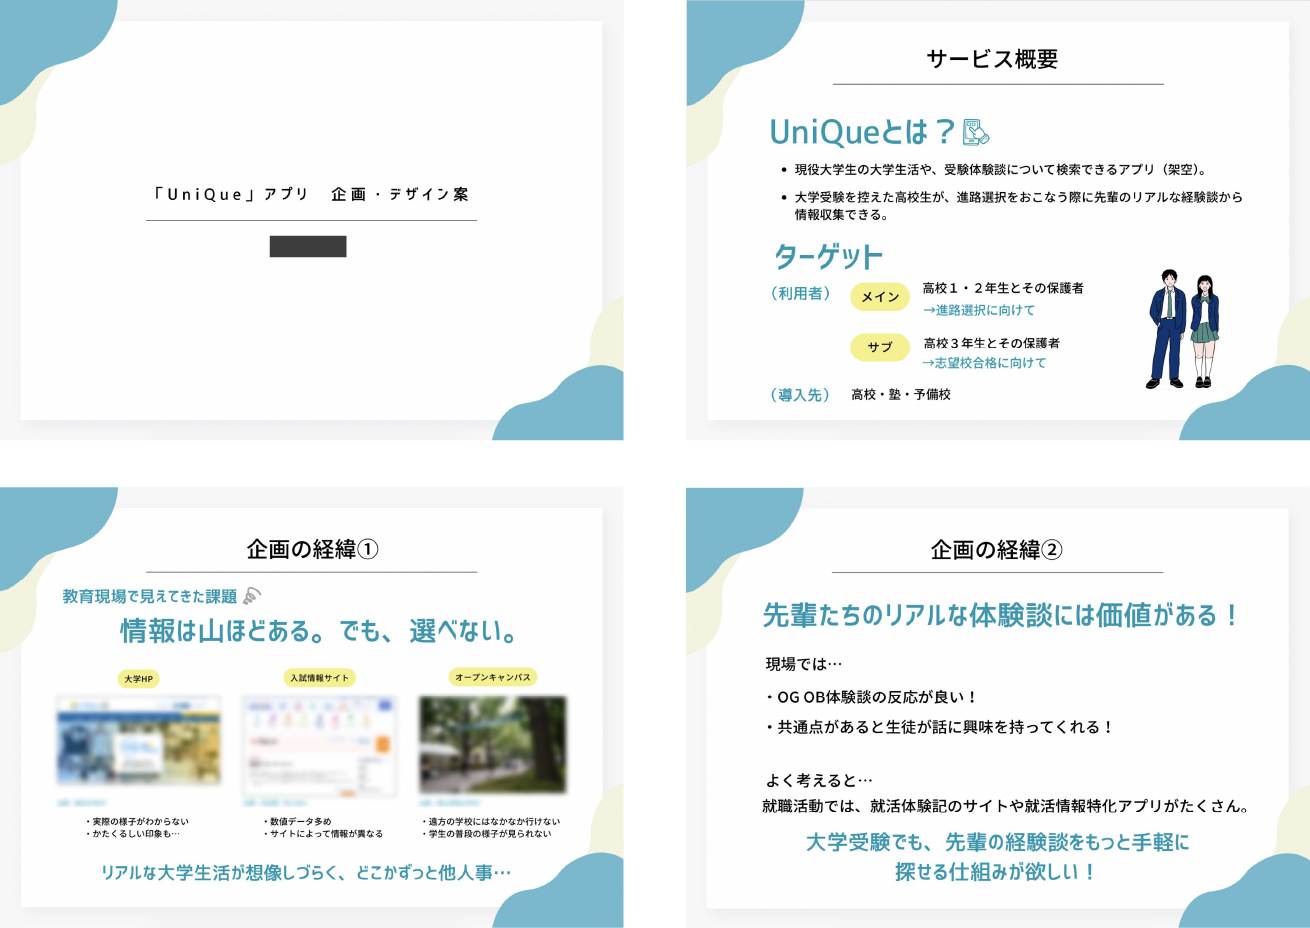Click the line 大学受験でも、先輩の経験談をもっと手軽に

[997, 842]
